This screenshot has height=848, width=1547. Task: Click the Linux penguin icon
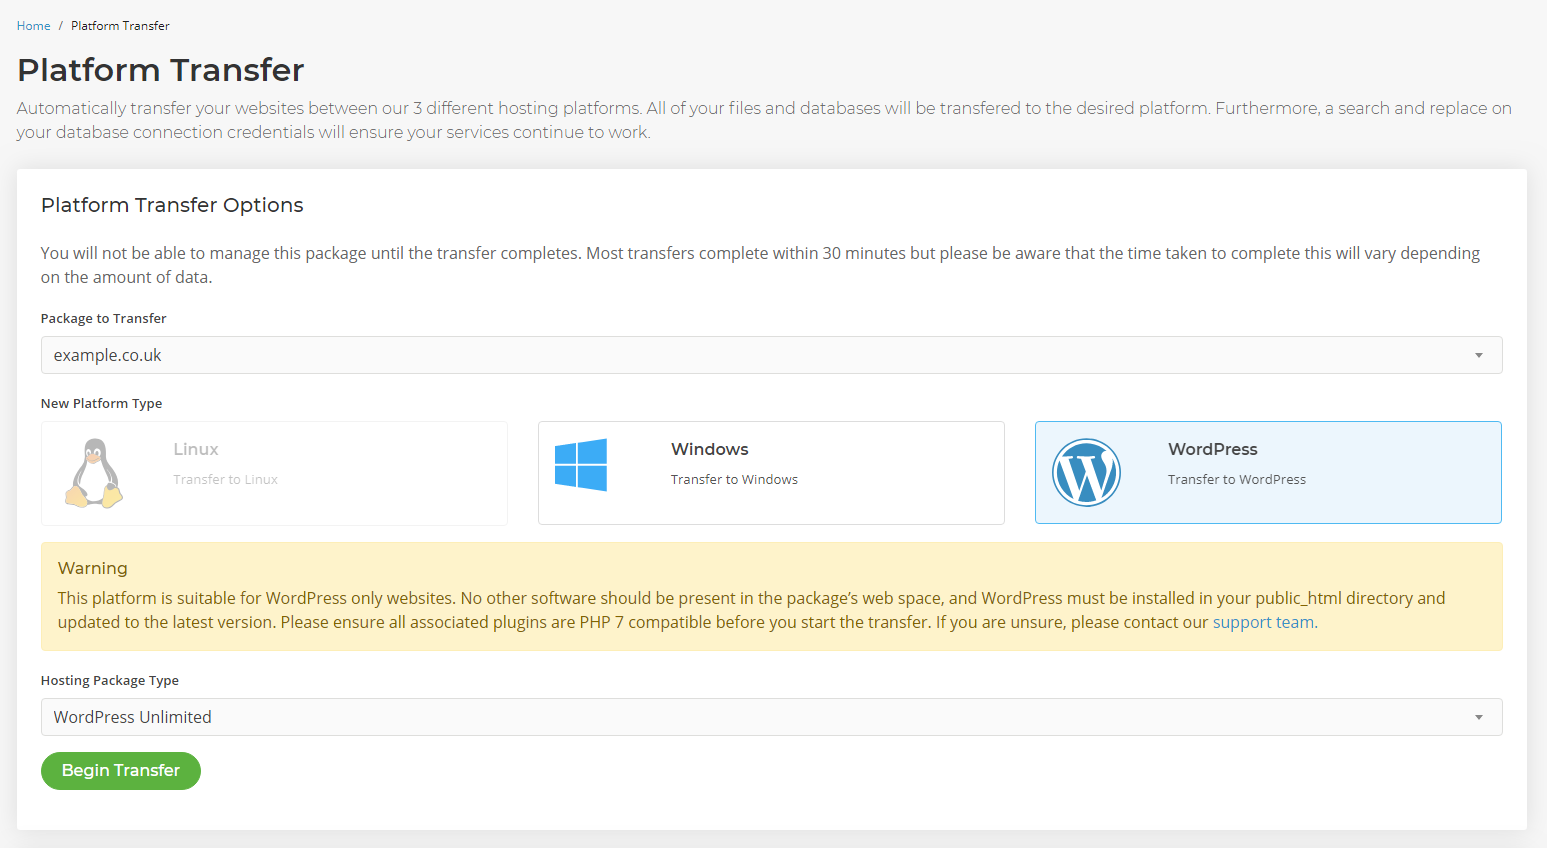94,473
